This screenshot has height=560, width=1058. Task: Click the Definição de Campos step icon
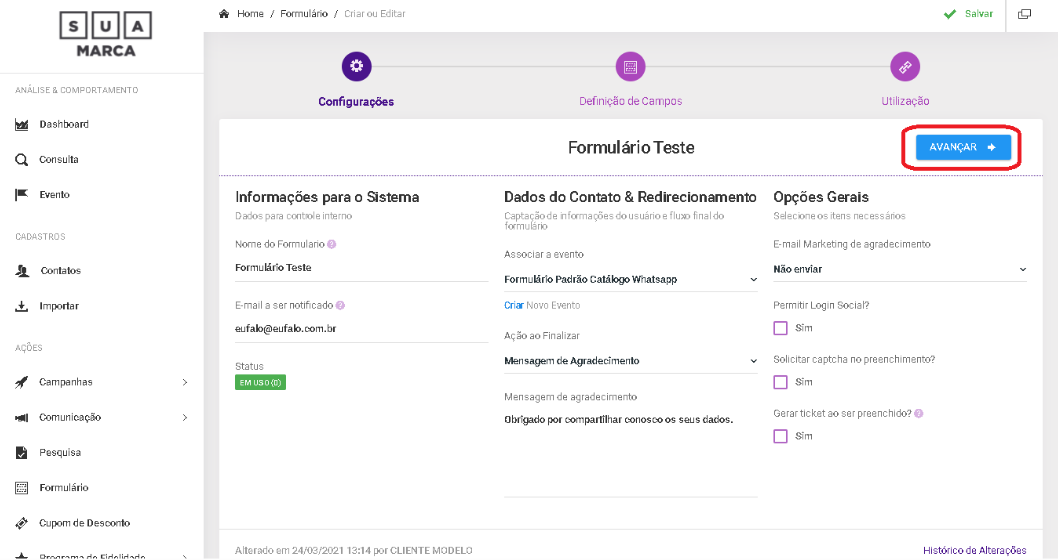pos(630,67)
